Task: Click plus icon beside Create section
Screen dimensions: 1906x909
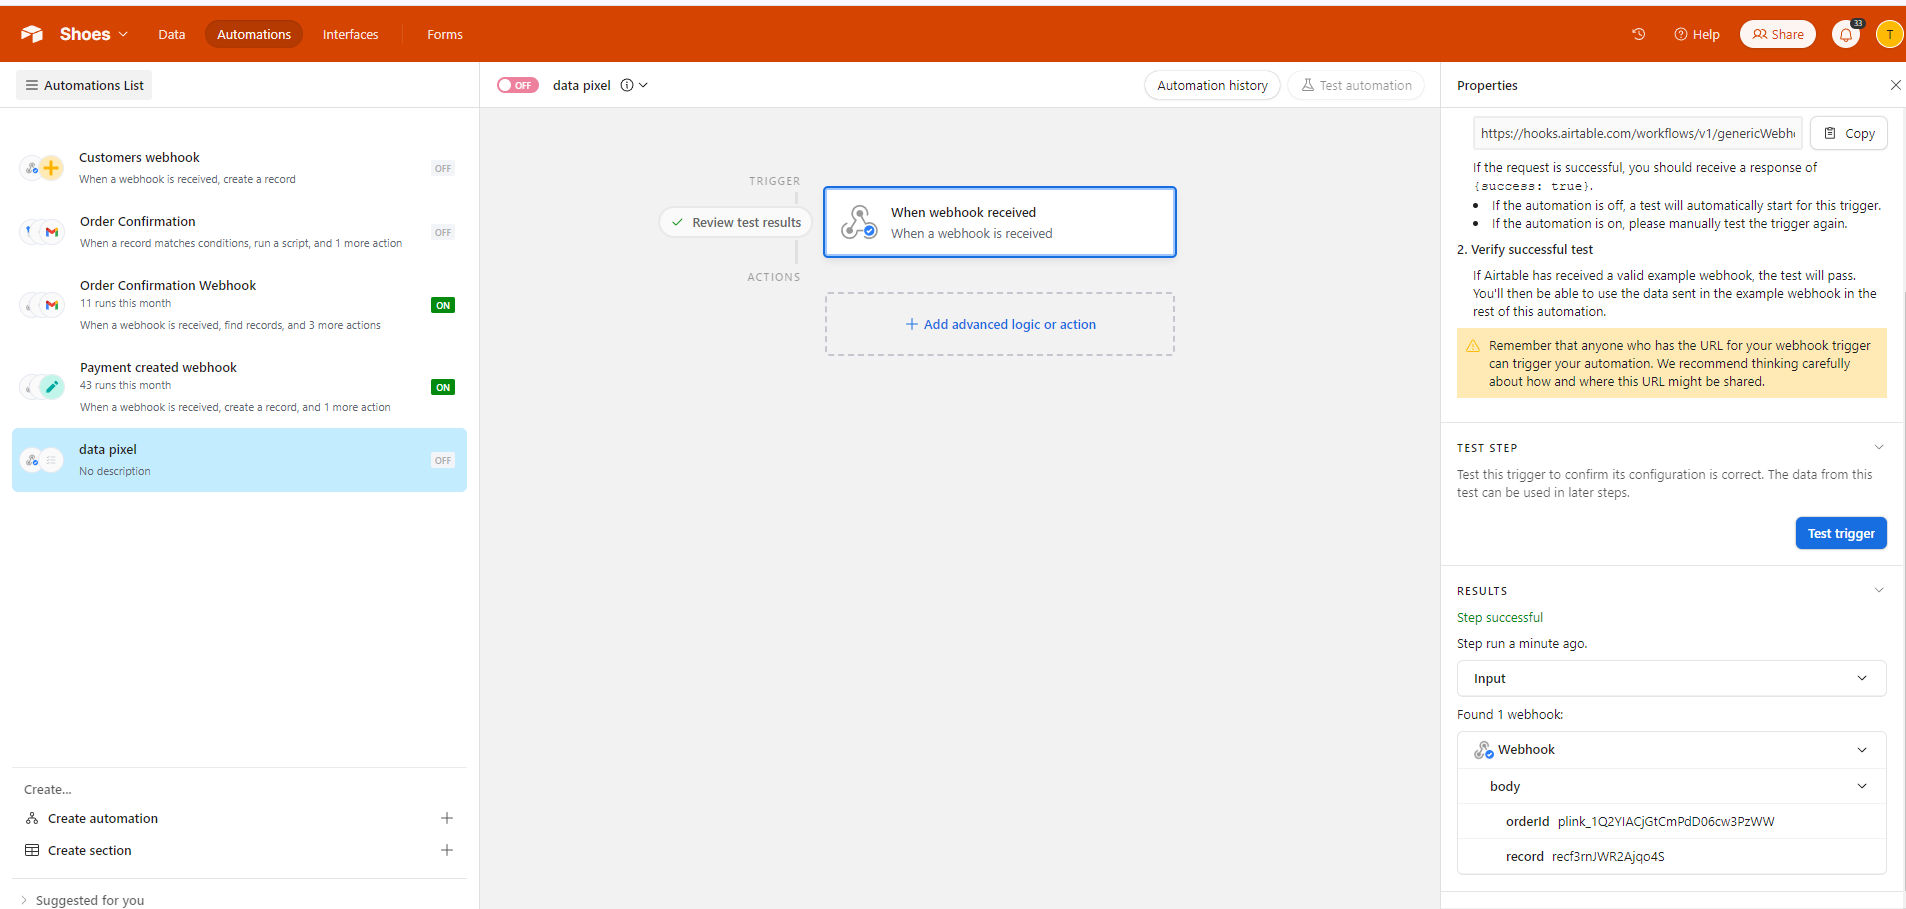Action: click(447, 850)
